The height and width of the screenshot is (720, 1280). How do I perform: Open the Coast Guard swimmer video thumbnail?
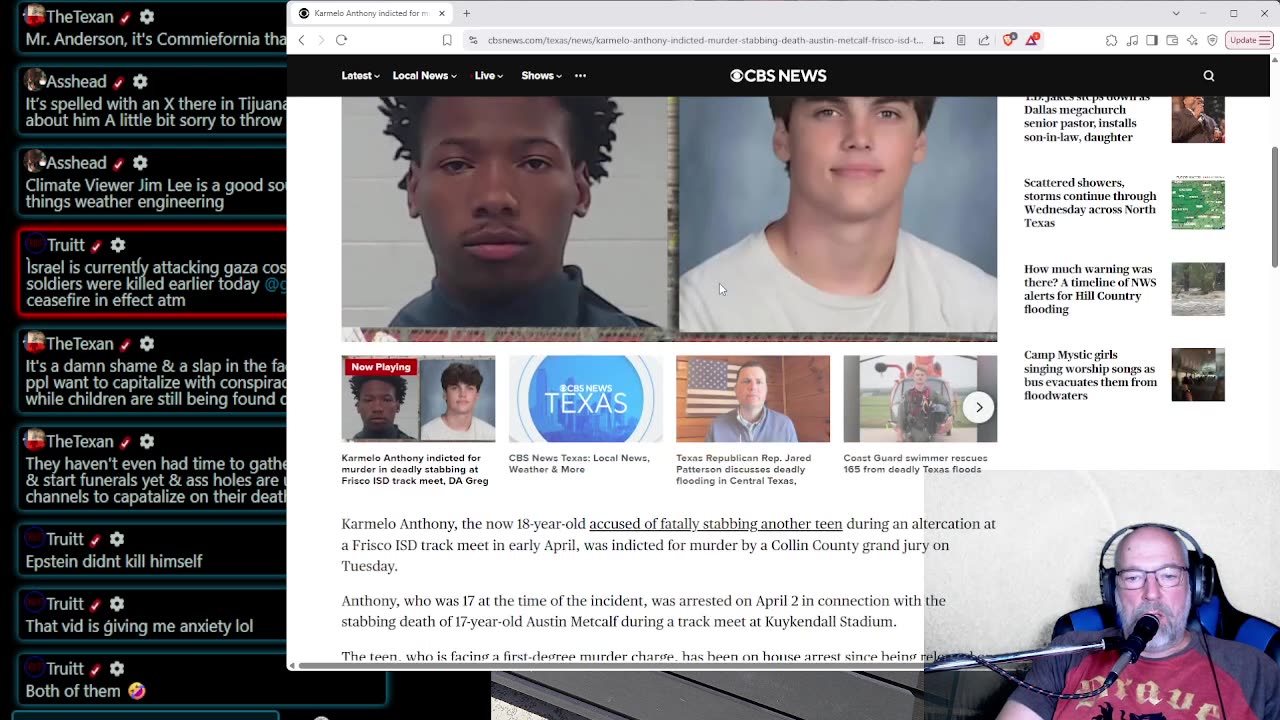pyautogui.click(x=920, y=399)
